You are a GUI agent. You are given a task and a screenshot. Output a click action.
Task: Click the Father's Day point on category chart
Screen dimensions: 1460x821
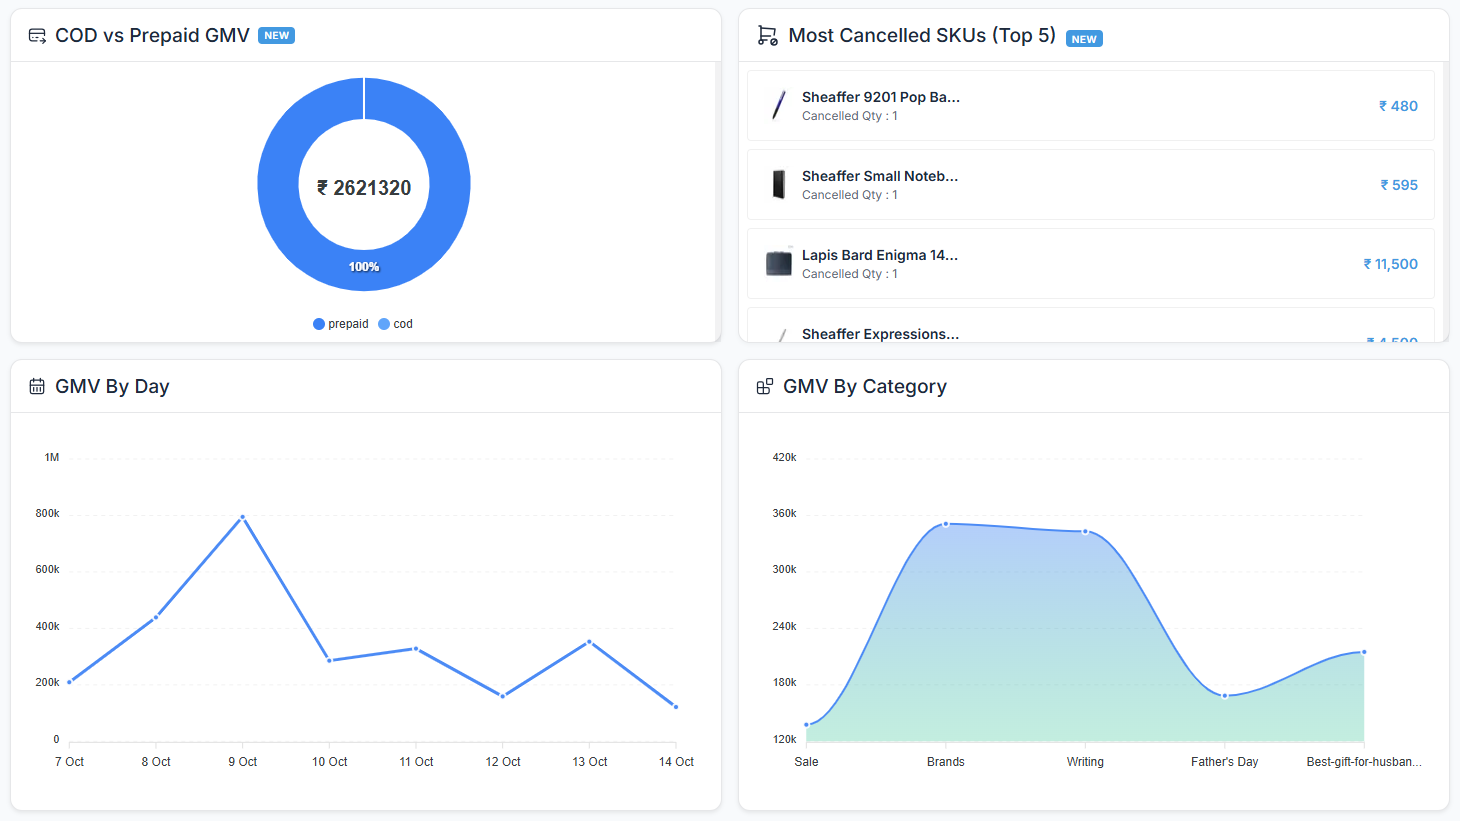(x=1225, y=696)
